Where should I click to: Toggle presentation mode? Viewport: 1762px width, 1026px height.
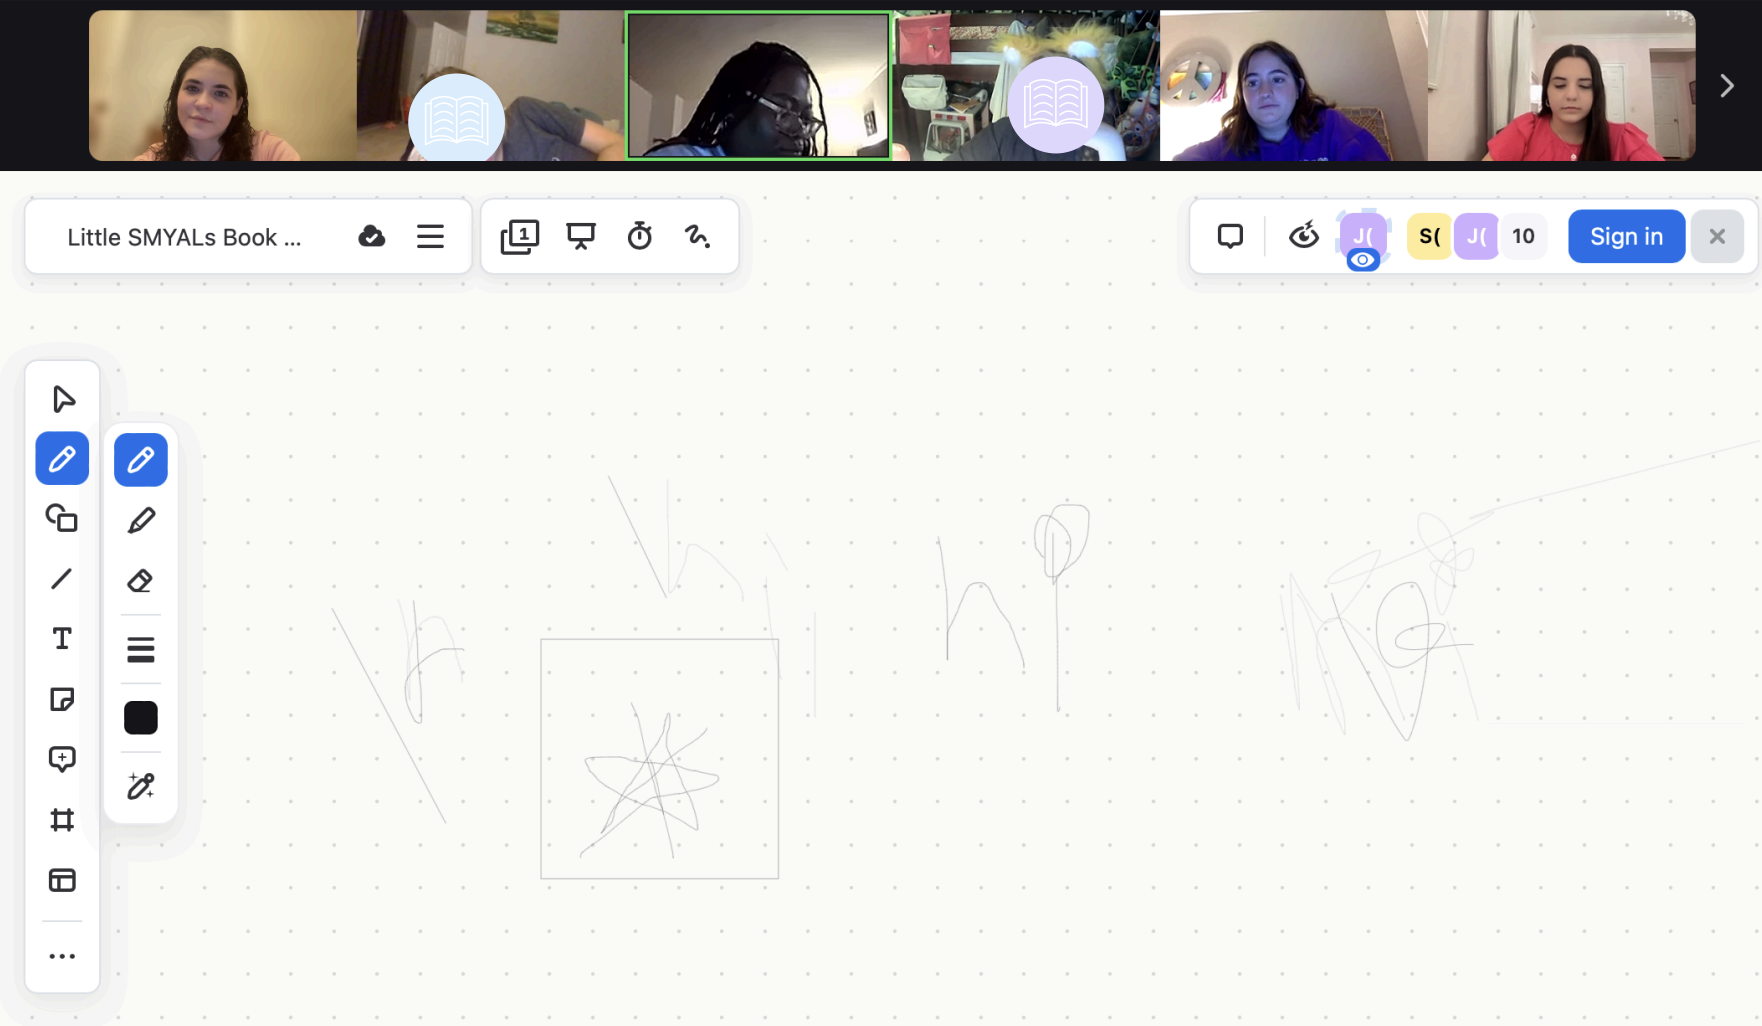(x=581, y=236)
